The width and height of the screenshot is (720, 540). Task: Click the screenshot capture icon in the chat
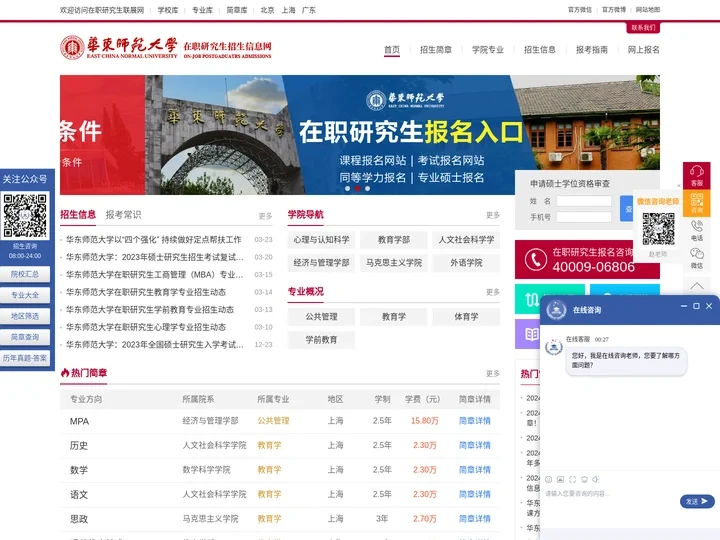click(x=572, y=479)
